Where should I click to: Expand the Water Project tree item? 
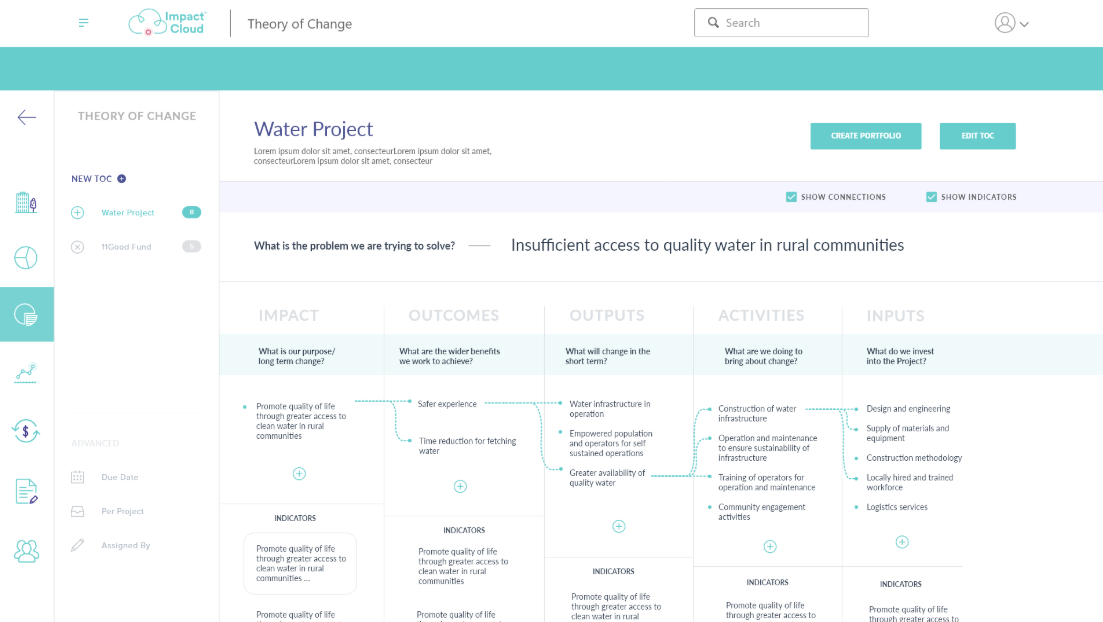(x=78, y=213)
